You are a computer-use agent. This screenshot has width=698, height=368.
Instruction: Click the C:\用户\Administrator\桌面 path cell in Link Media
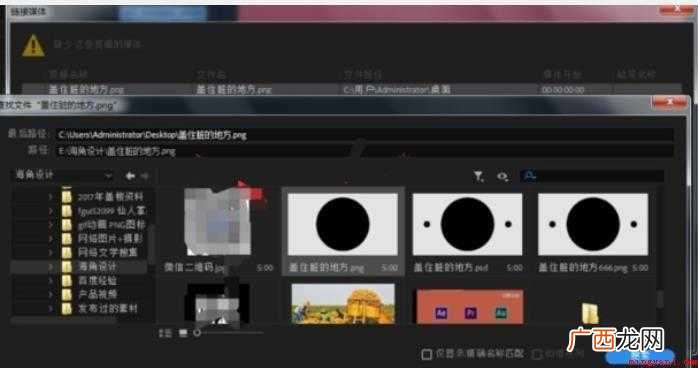tap(396, 89)
